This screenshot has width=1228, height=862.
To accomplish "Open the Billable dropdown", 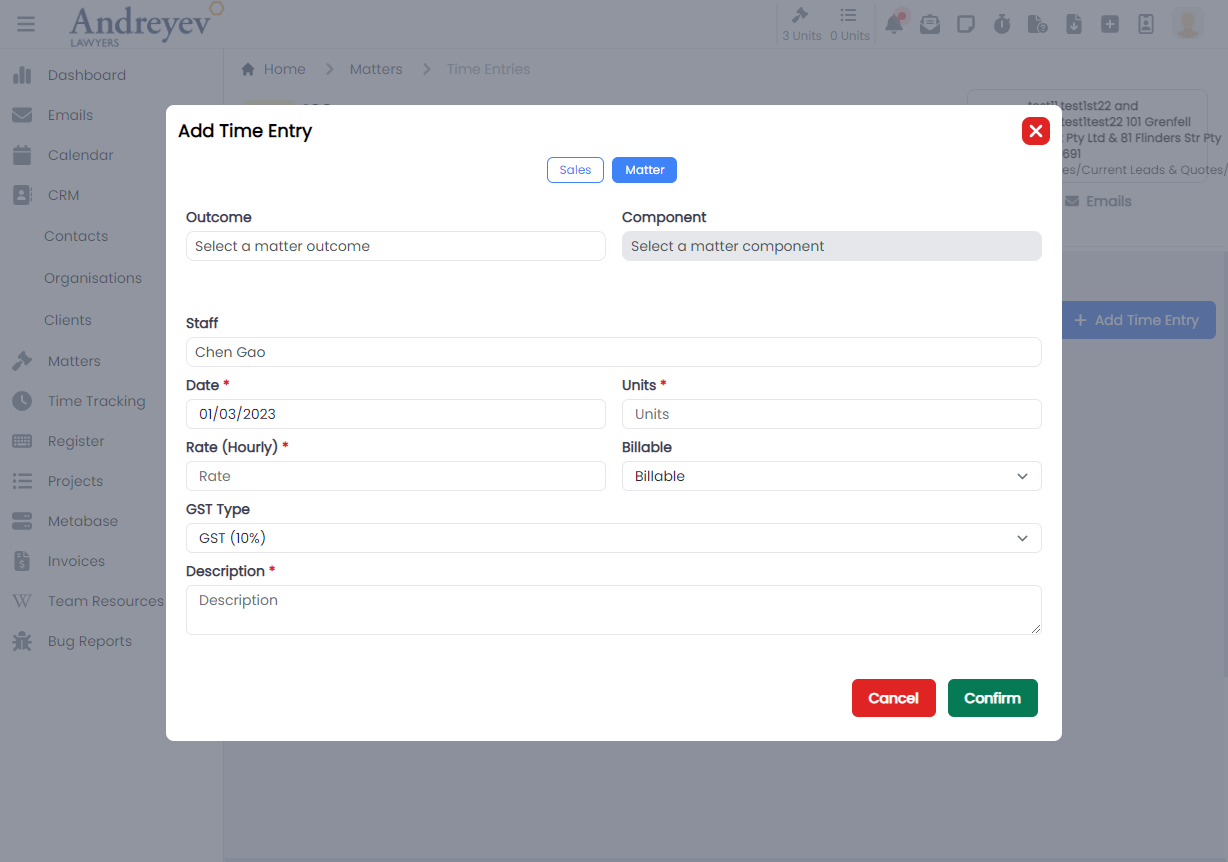I will pyautogui.click(x=831, y=476).
